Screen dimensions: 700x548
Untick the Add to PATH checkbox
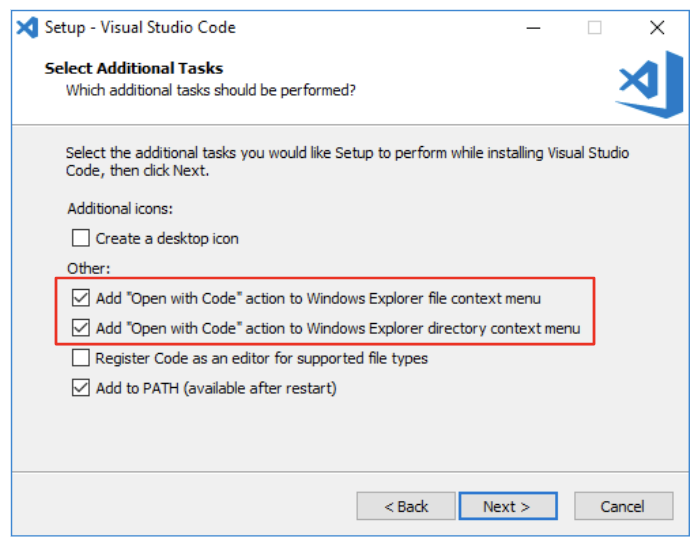[81, 387]
